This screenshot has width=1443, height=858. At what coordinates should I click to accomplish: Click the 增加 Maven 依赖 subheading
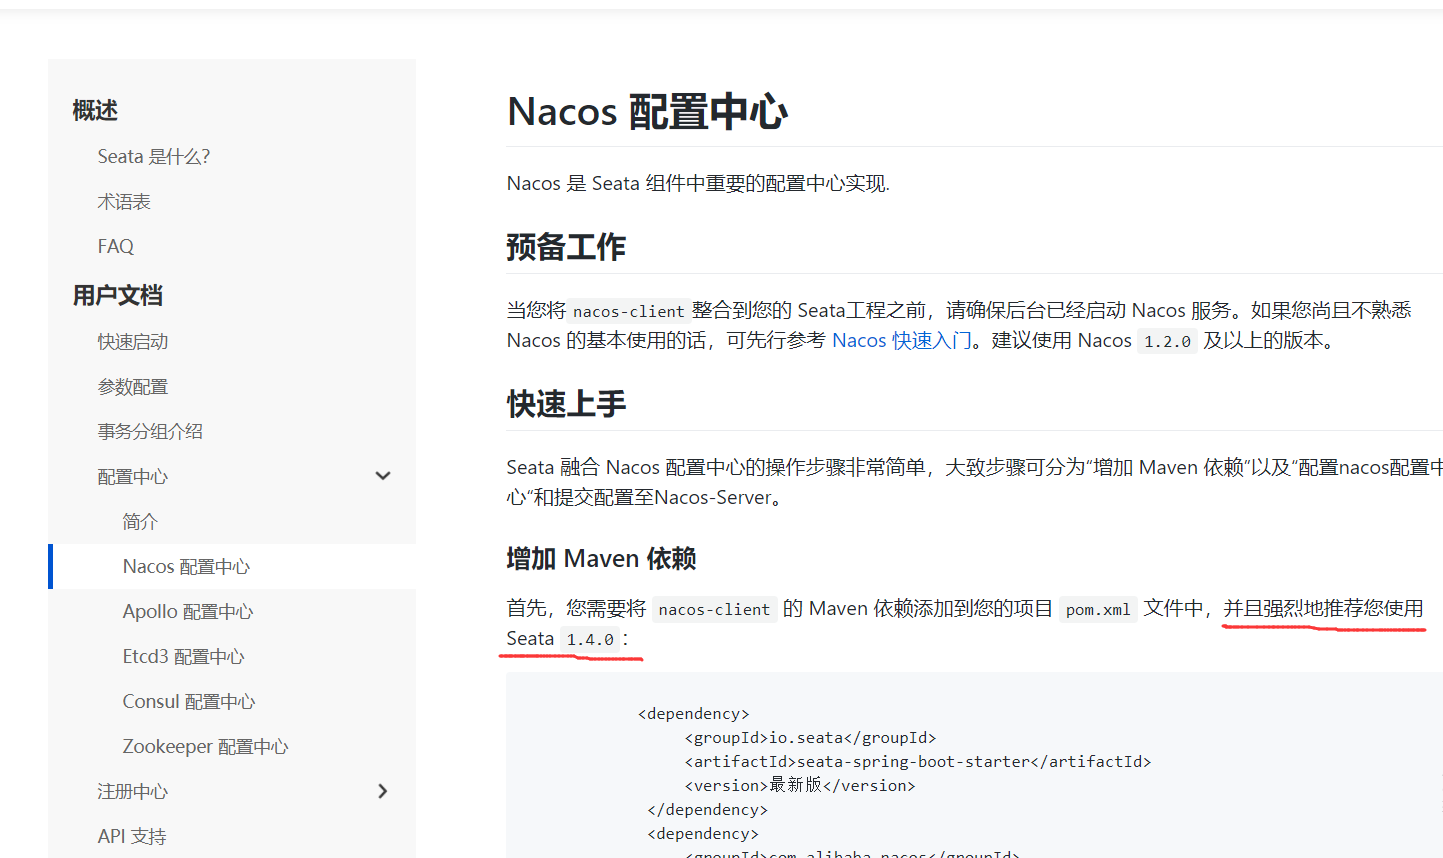coord(601,558)
